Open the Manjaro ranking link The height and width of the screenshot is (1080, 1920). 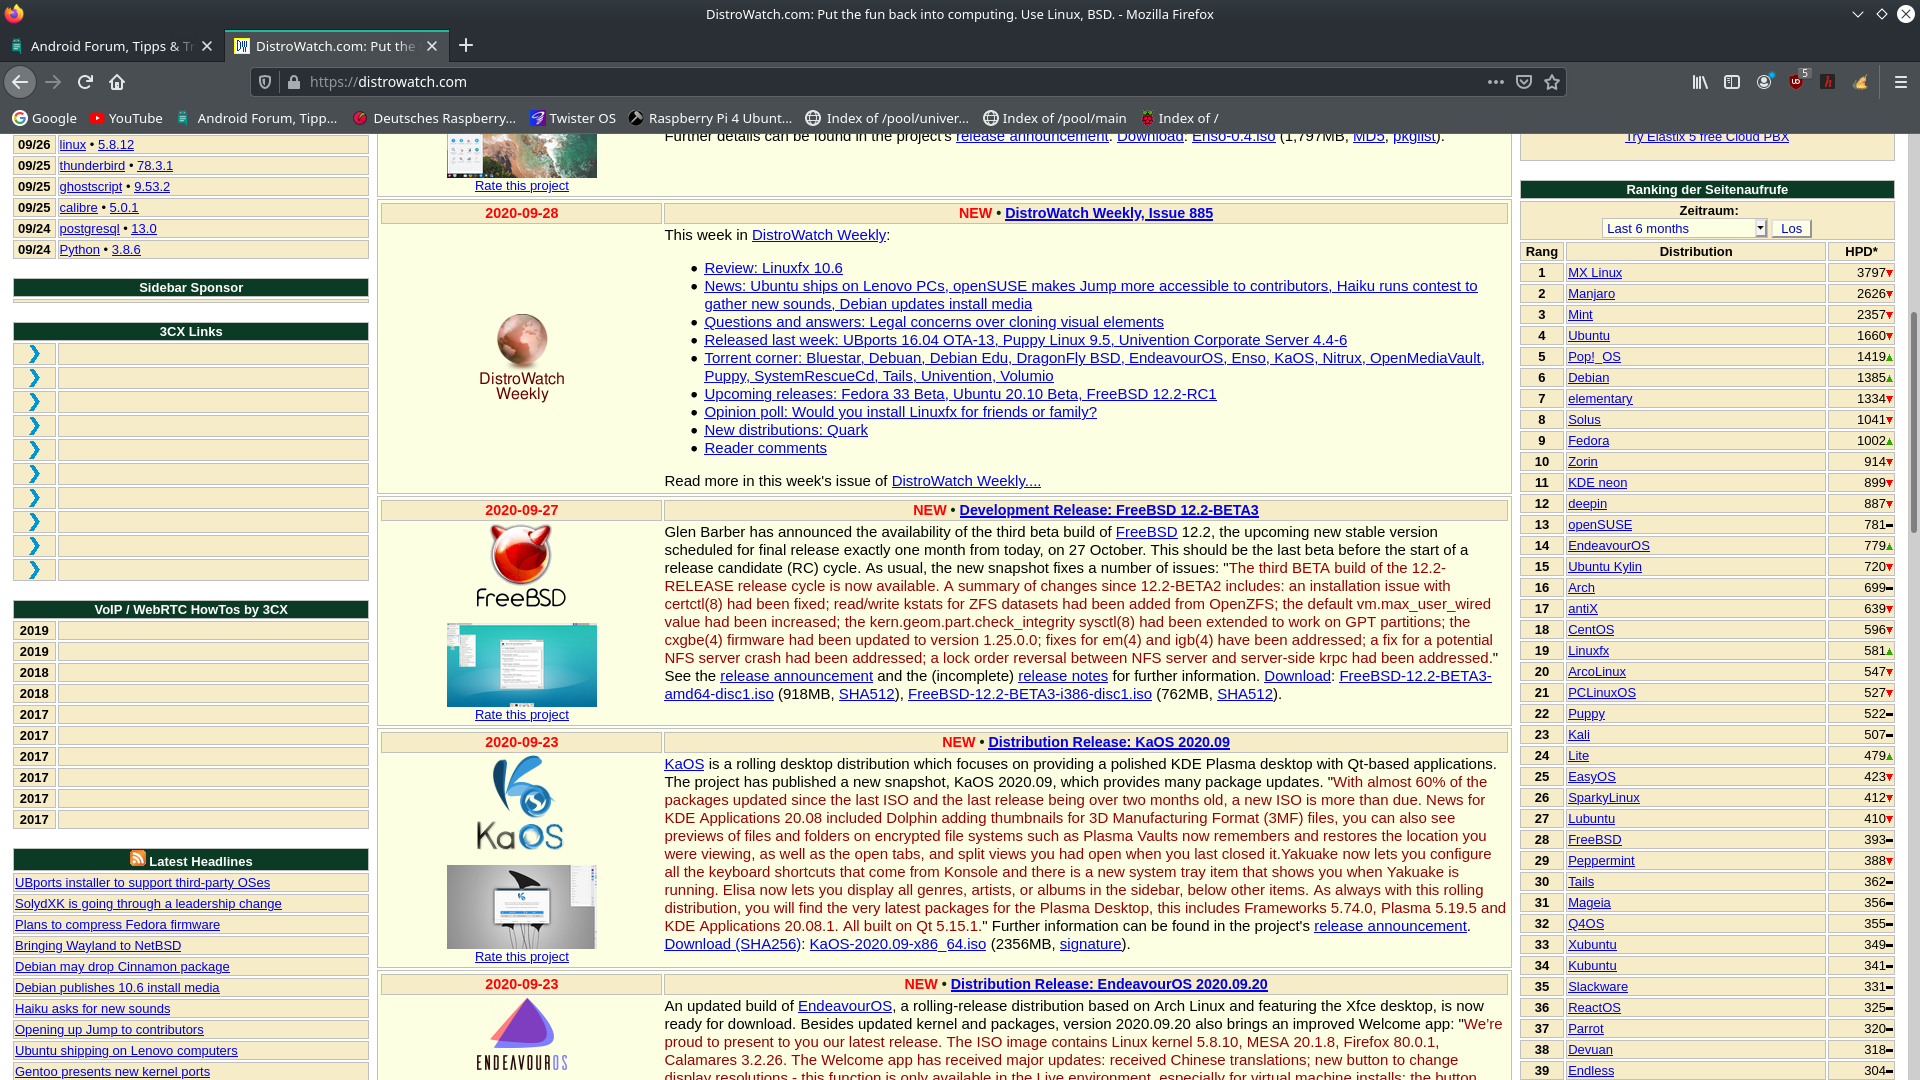tap(1591, 293)
